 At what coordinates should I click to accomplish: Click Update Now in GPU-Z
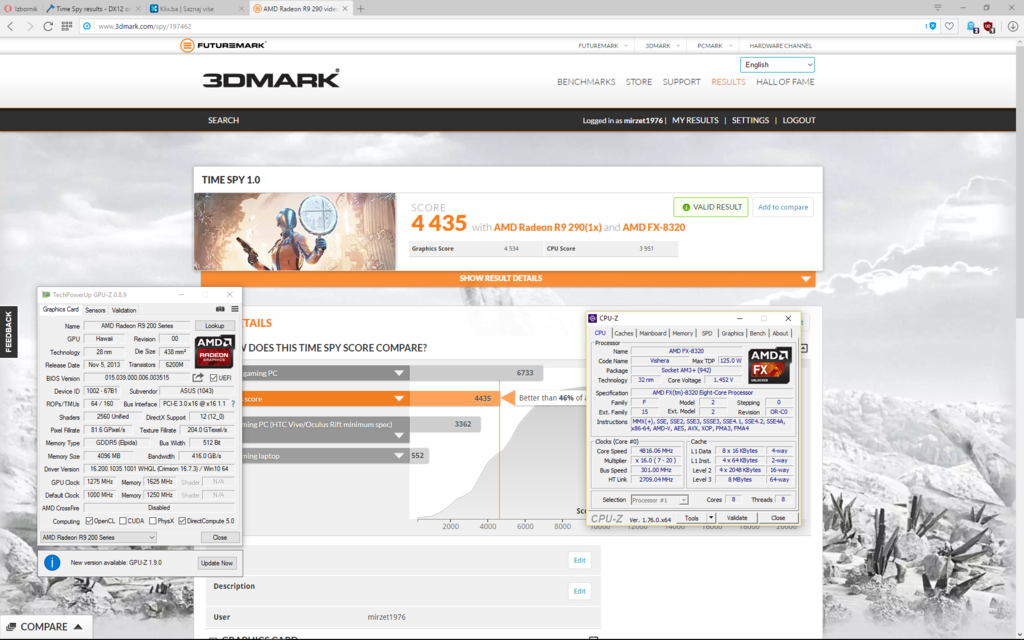click(217, 563)
